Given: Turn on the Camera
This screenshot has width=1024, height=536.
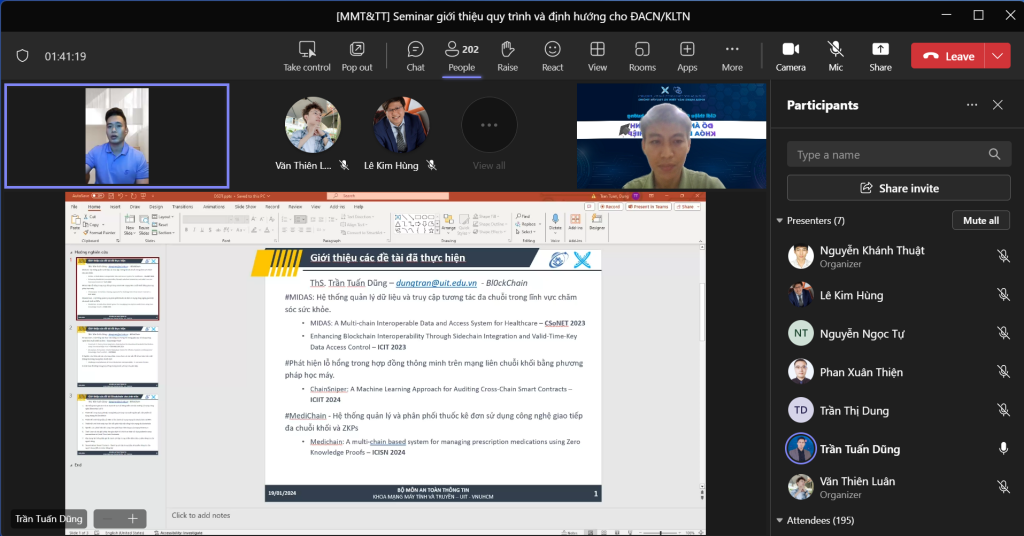Looking at the screenshot, I should [790, 56].
